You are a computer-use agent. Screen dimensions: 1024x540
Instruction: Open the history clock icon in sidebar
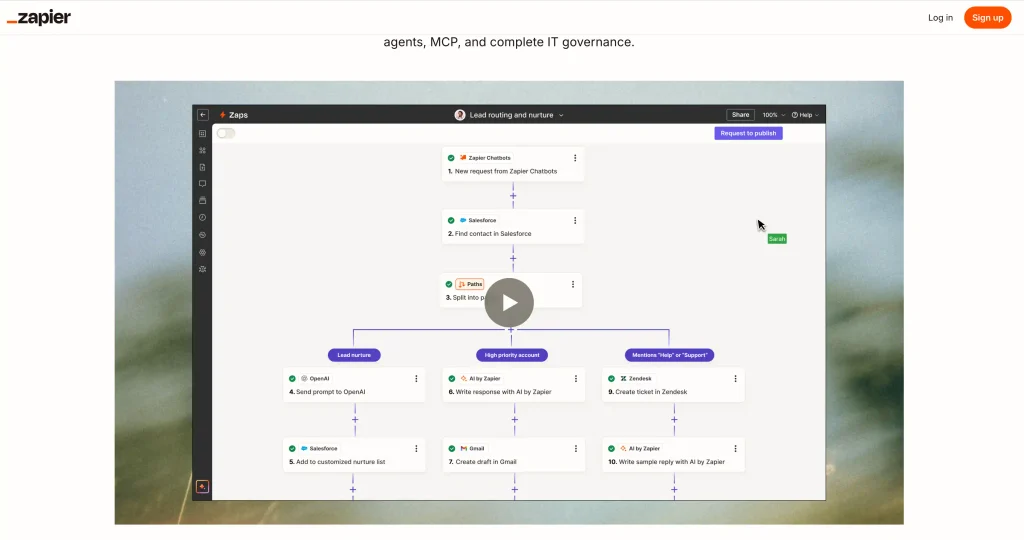[202, 217]
